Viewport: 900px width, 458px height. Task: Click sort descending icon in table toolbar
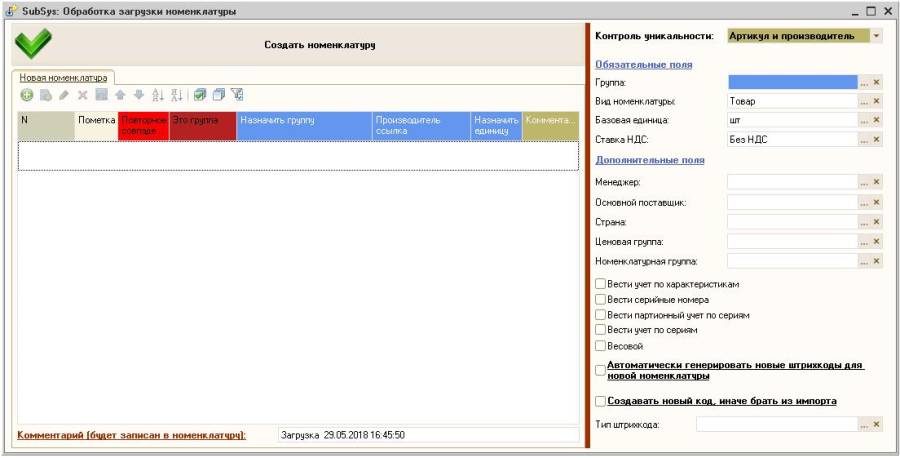(x=173, y=94)
